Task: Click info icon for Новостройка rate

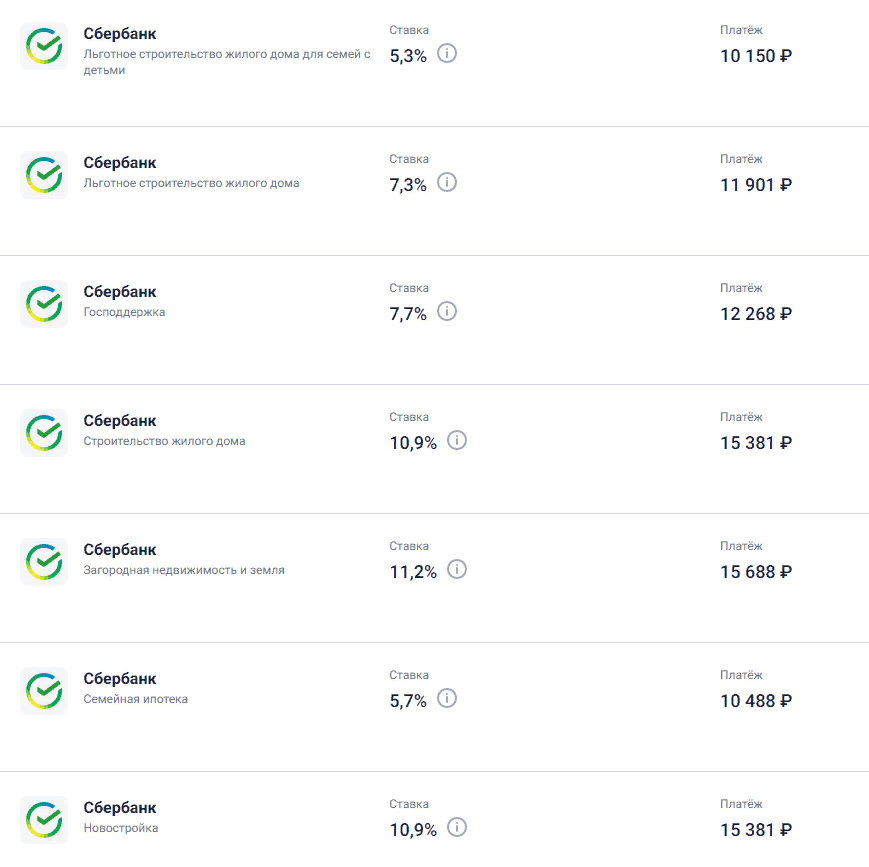Action: (x=457, y=827)
